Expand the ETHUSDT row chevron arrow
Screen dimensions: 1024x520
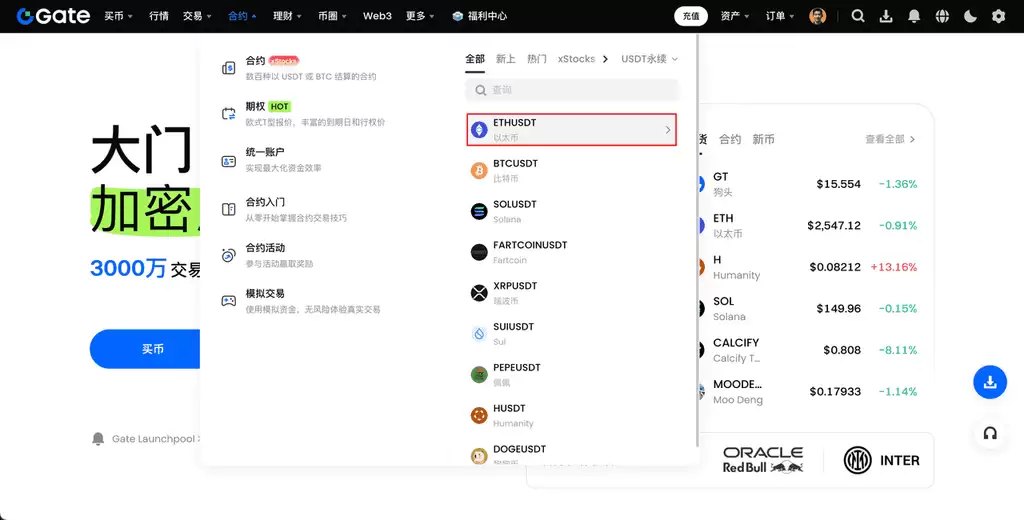click(x=668, y=130)
